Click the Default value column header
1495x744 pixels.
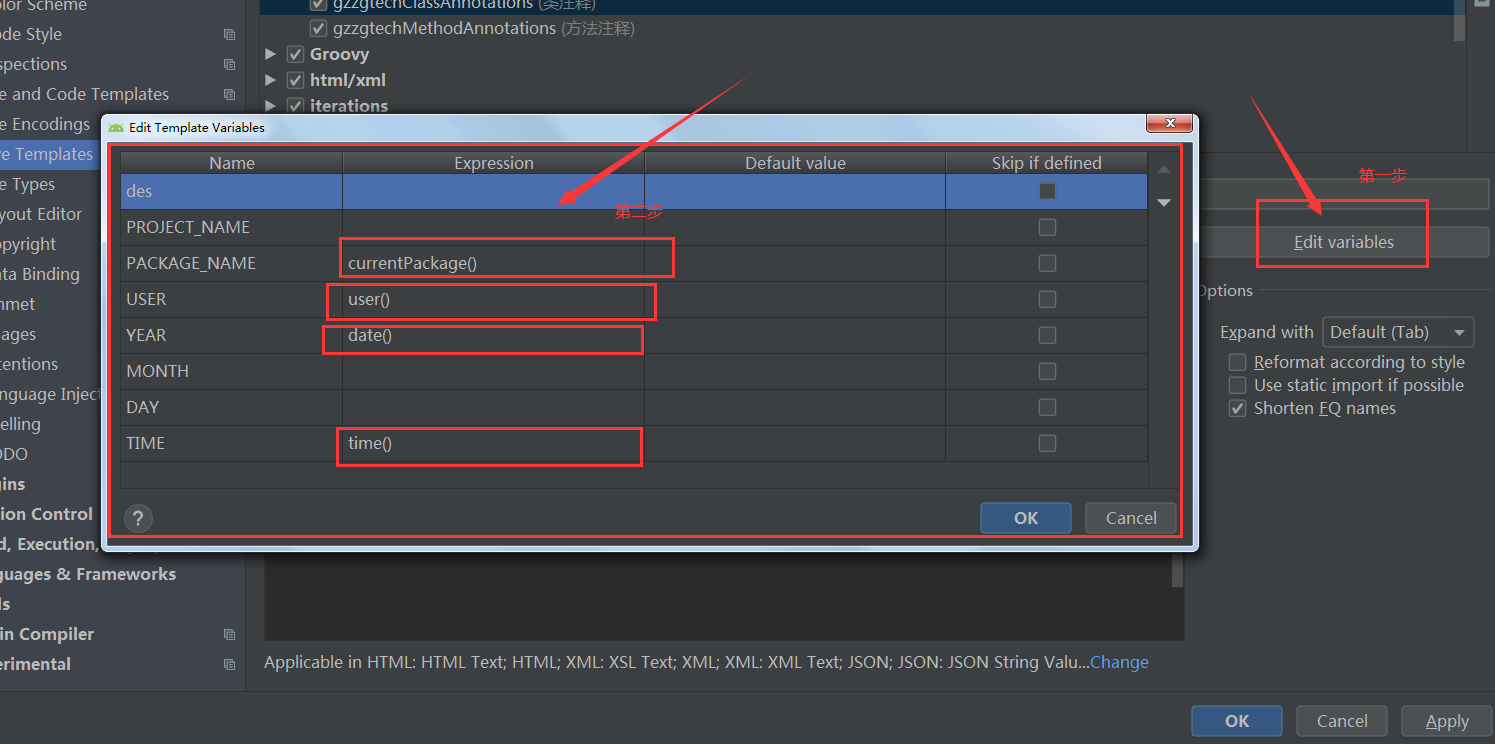tap(795, 163)
